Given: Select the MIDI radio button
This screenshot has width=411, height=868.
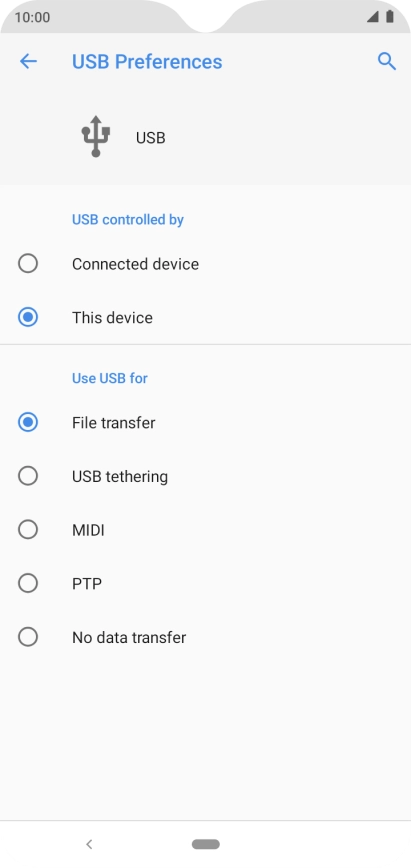Looking at the screenshot, I should [28, 530].
